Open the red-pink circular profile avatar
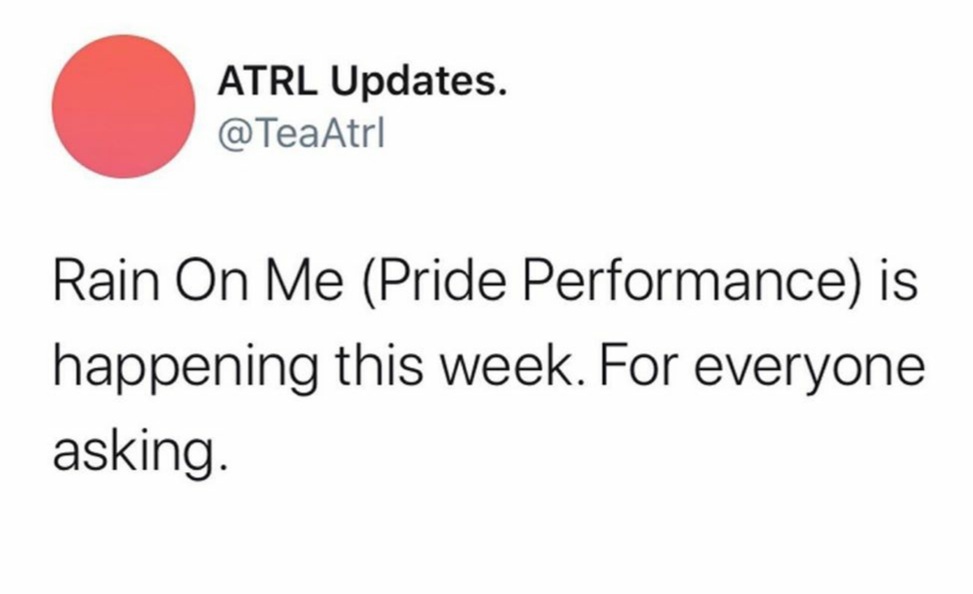The image size is (973, 594). click(x=123, y=106)
